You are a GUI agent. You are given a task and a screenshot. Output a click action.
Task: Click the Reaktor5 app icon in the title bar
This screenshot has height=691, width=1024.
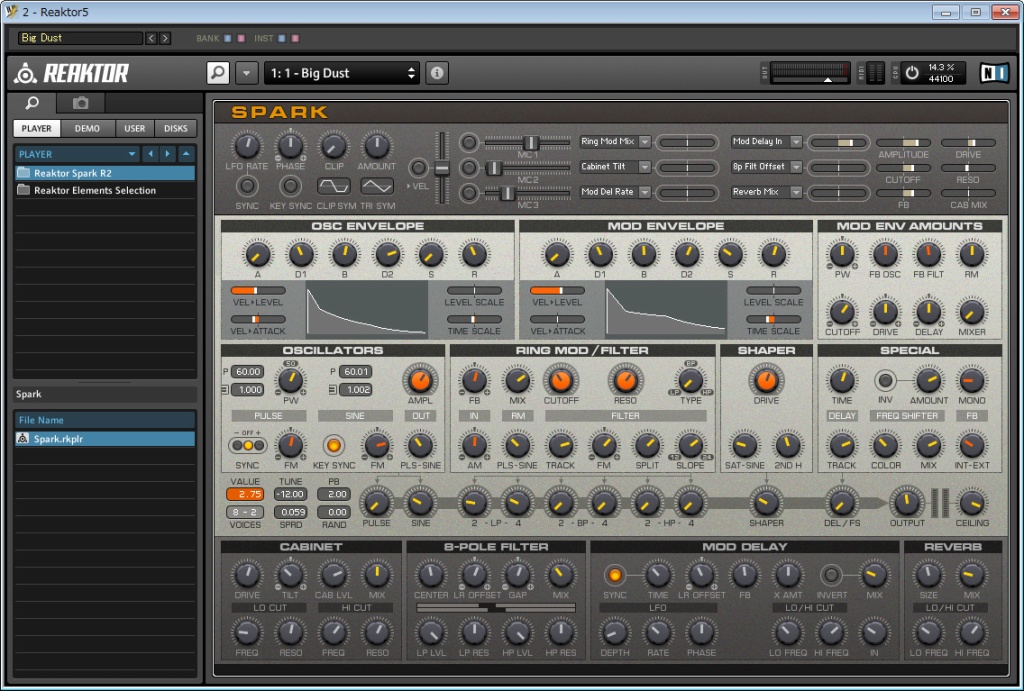point(11,12)
